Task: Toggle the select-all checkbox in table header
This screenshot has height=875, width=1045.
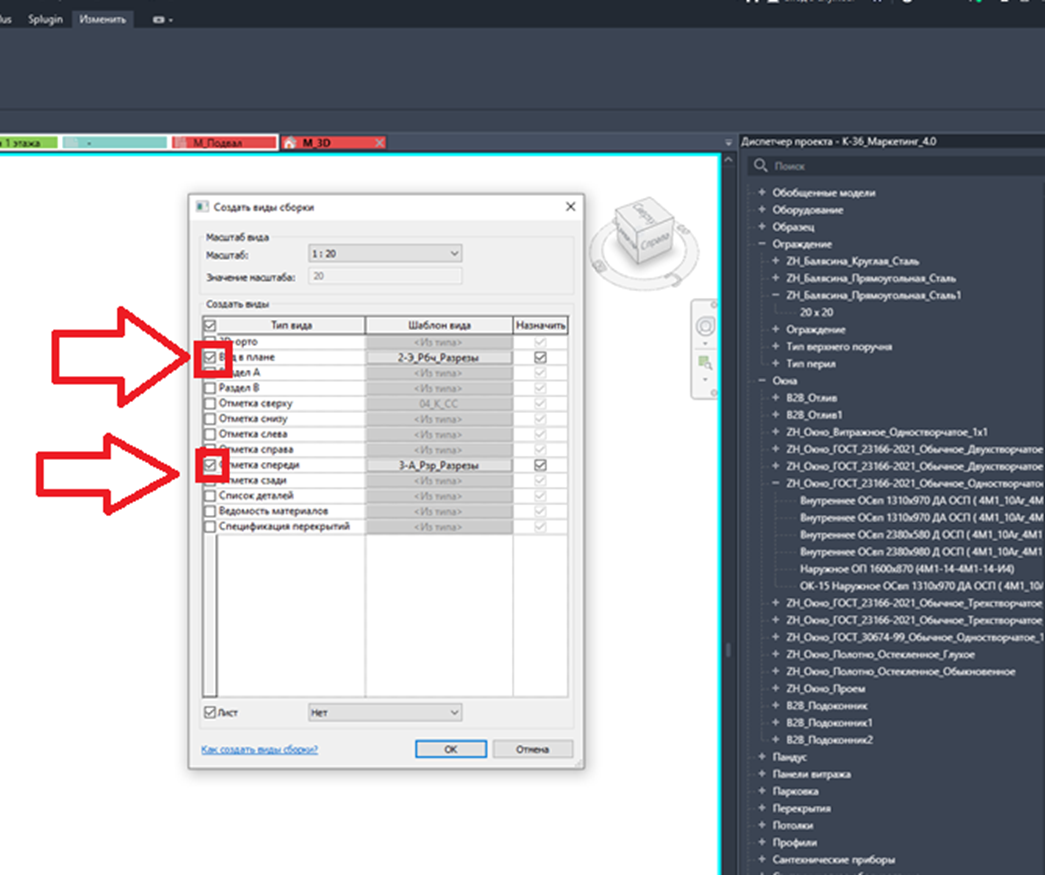Action: 210,325
